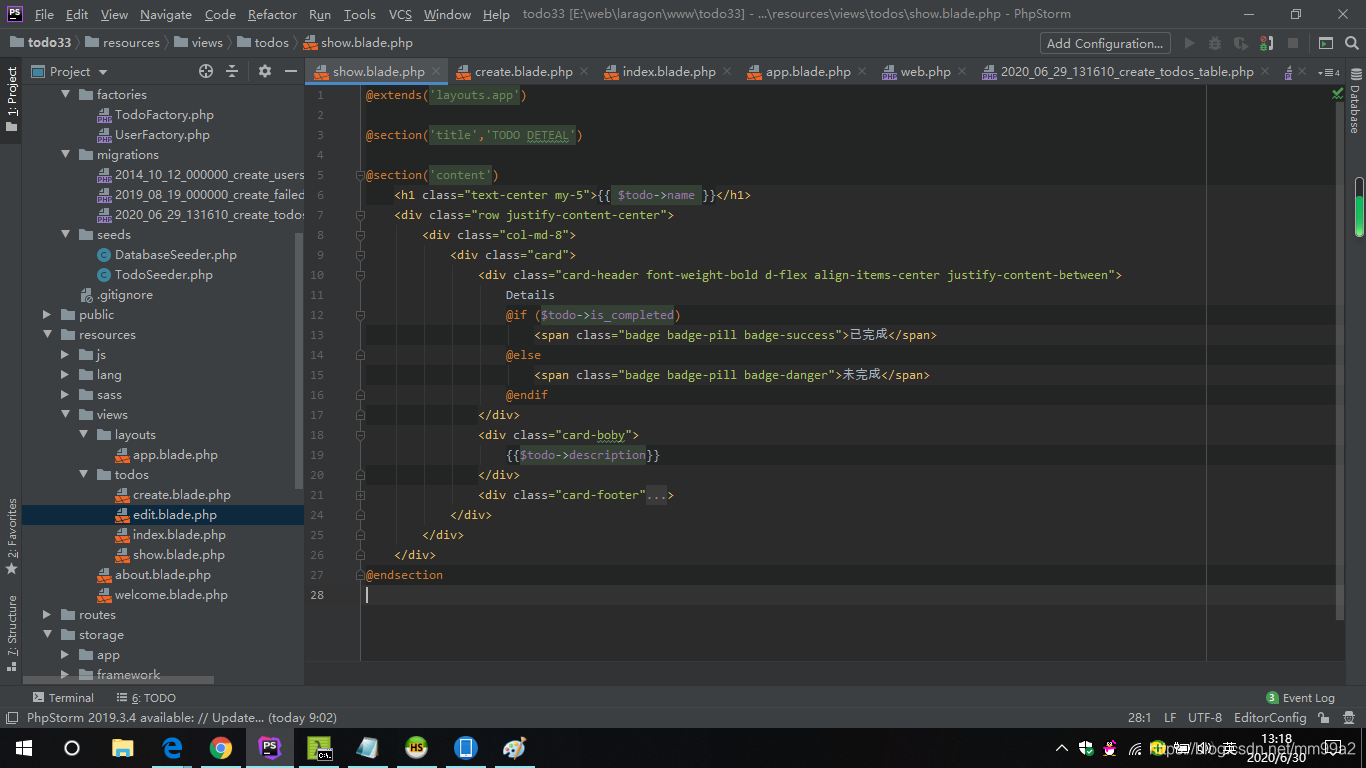Open the Event Log panel
This screenshot has width=1366, height=768.
[1300, 698]
